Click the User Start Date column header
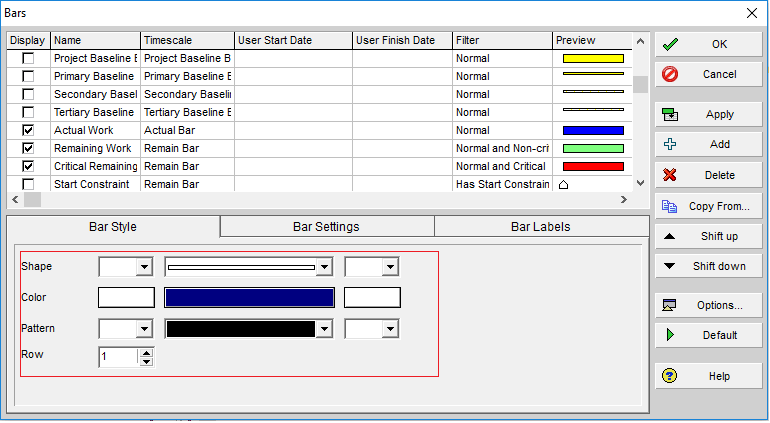The height and width of the screenshot is (423, 770). (294, 40)
